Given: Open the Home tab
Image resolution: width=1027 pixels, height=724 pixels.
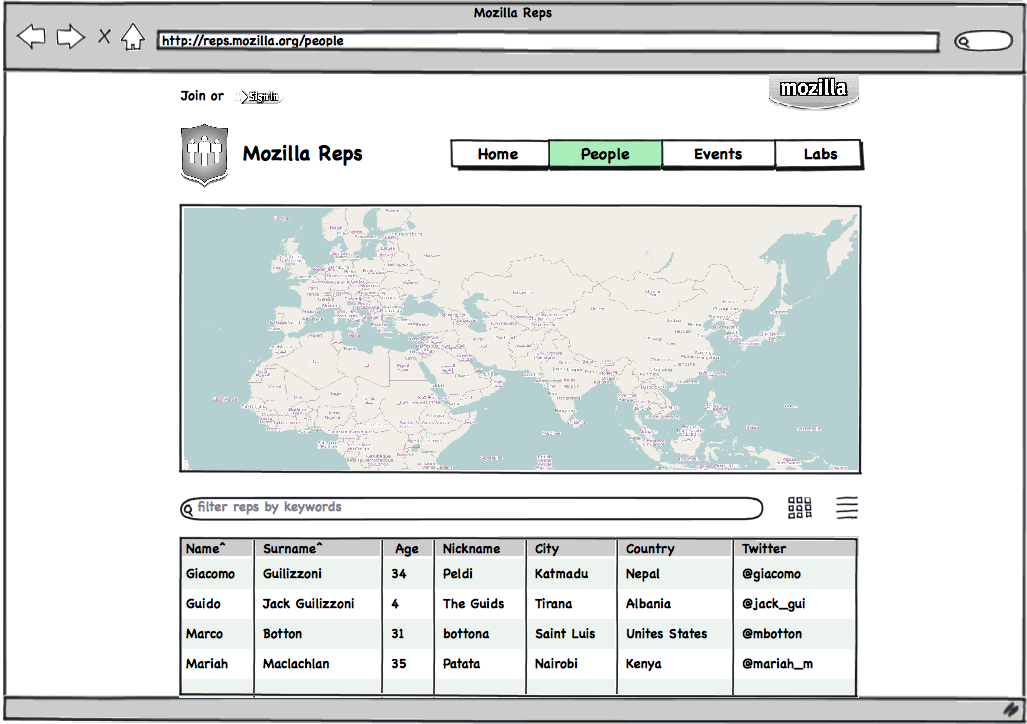Looking at the screenshot, I should point(500,155).
